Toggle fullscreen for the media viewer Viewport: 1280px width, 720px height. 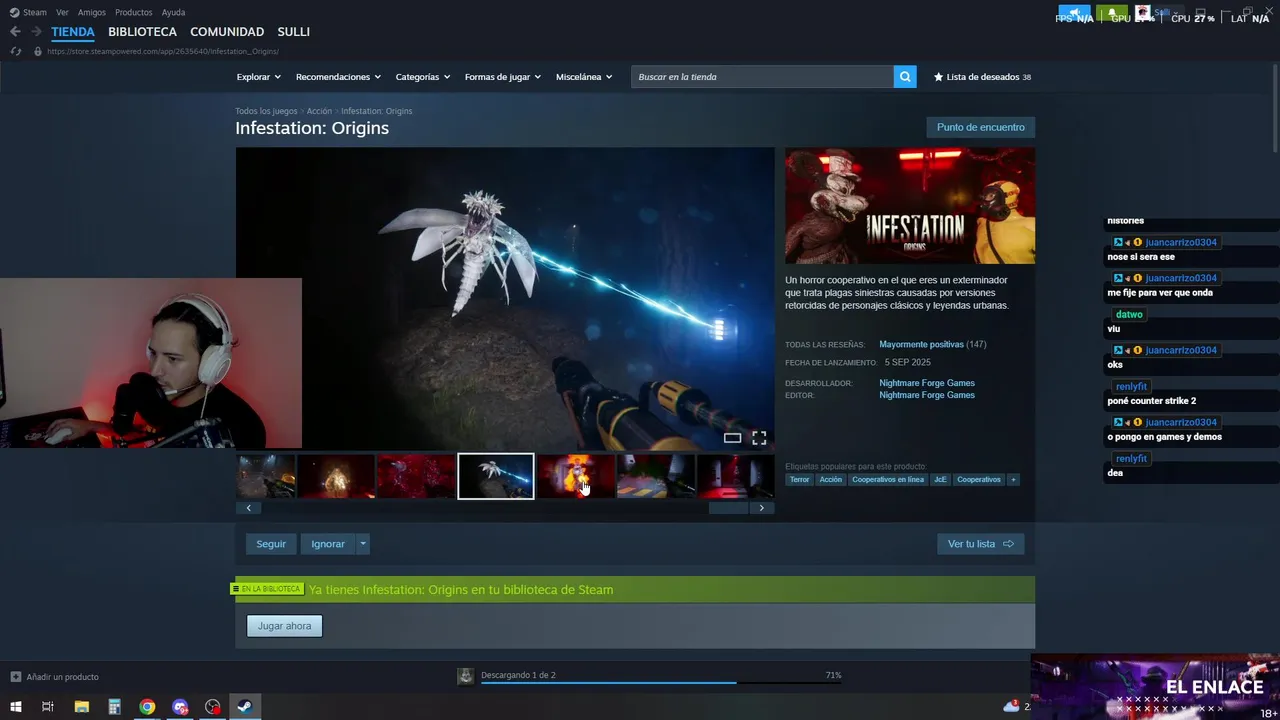(759, 438)
